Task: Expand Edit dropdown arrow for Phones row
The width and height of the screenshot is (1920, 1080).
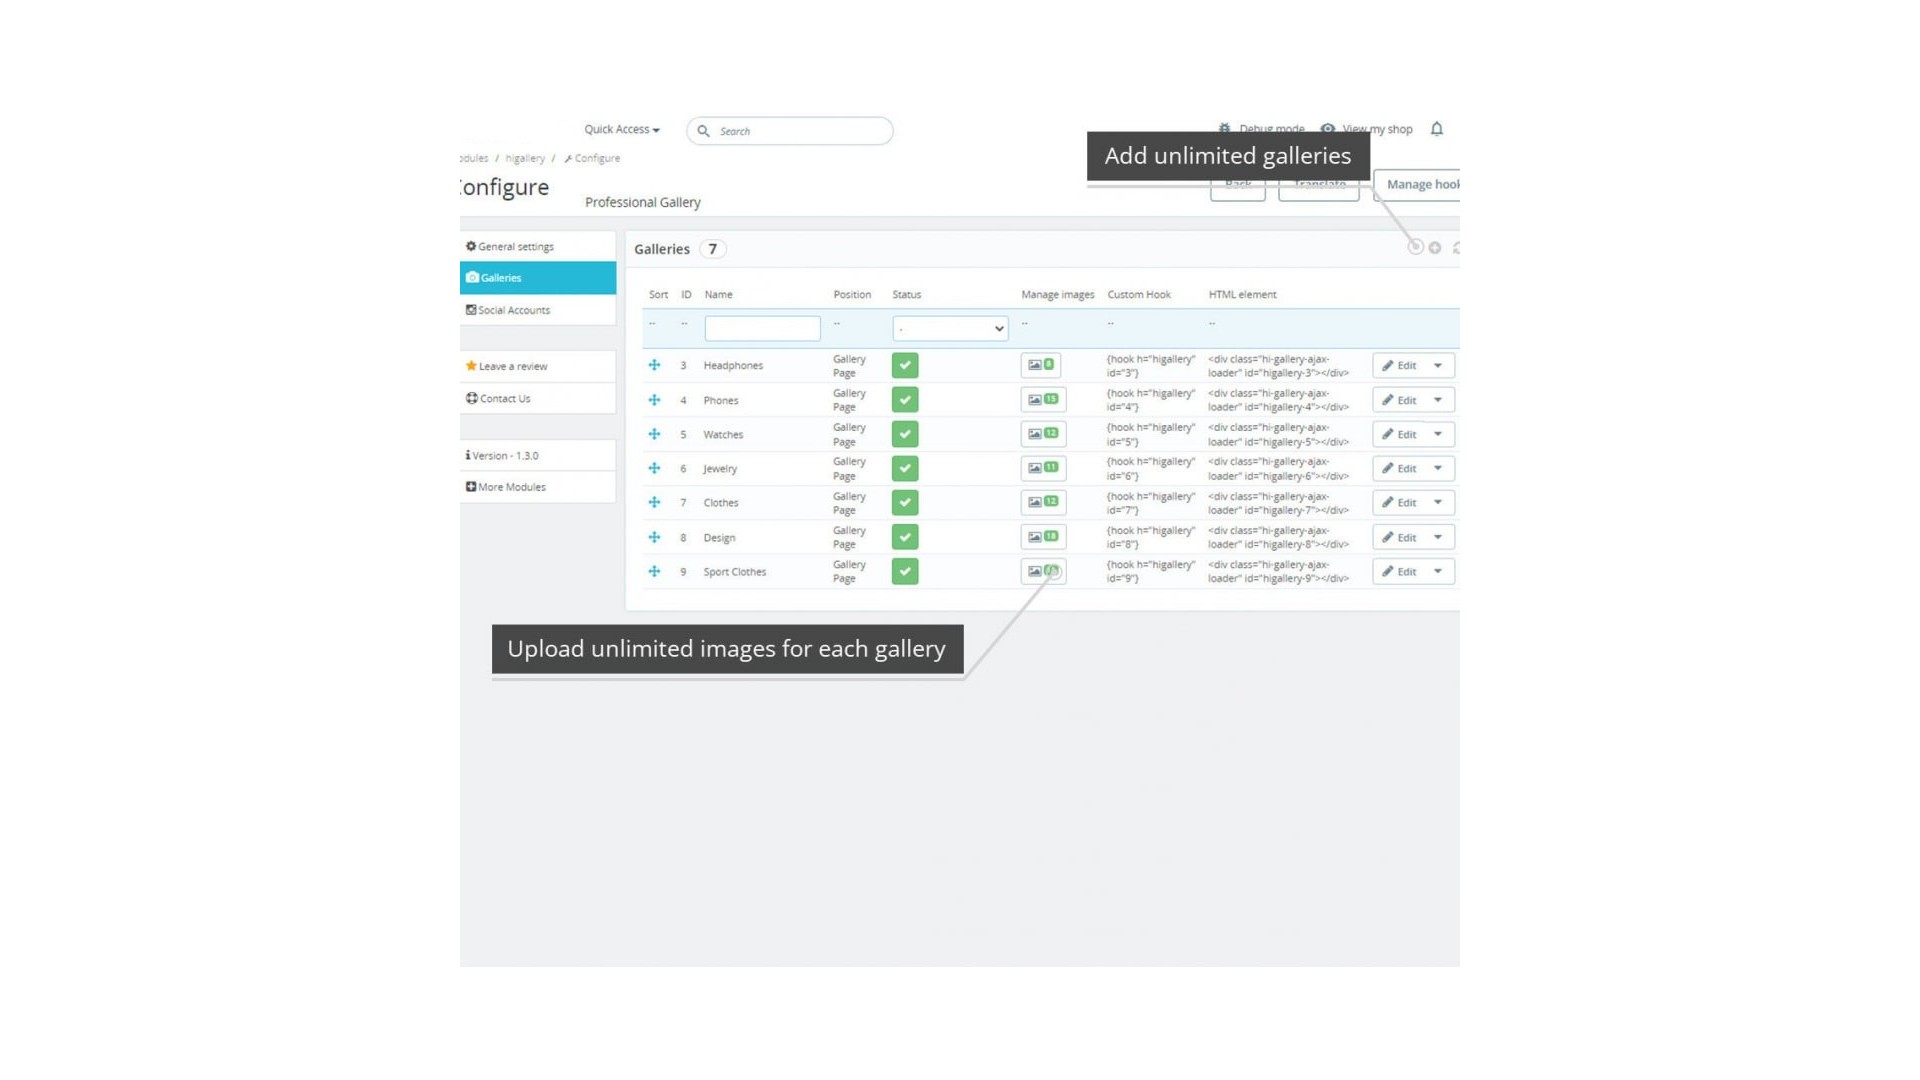Action: [1438, 400]
